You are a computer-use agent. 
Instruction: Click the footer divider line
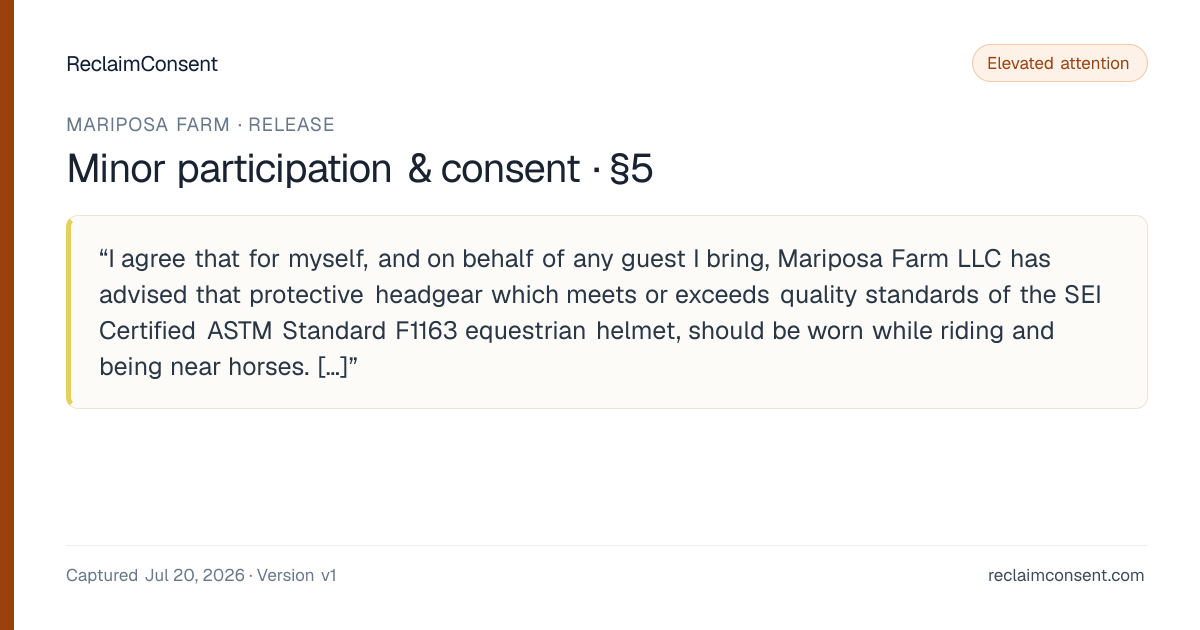[x=607, y=545]
